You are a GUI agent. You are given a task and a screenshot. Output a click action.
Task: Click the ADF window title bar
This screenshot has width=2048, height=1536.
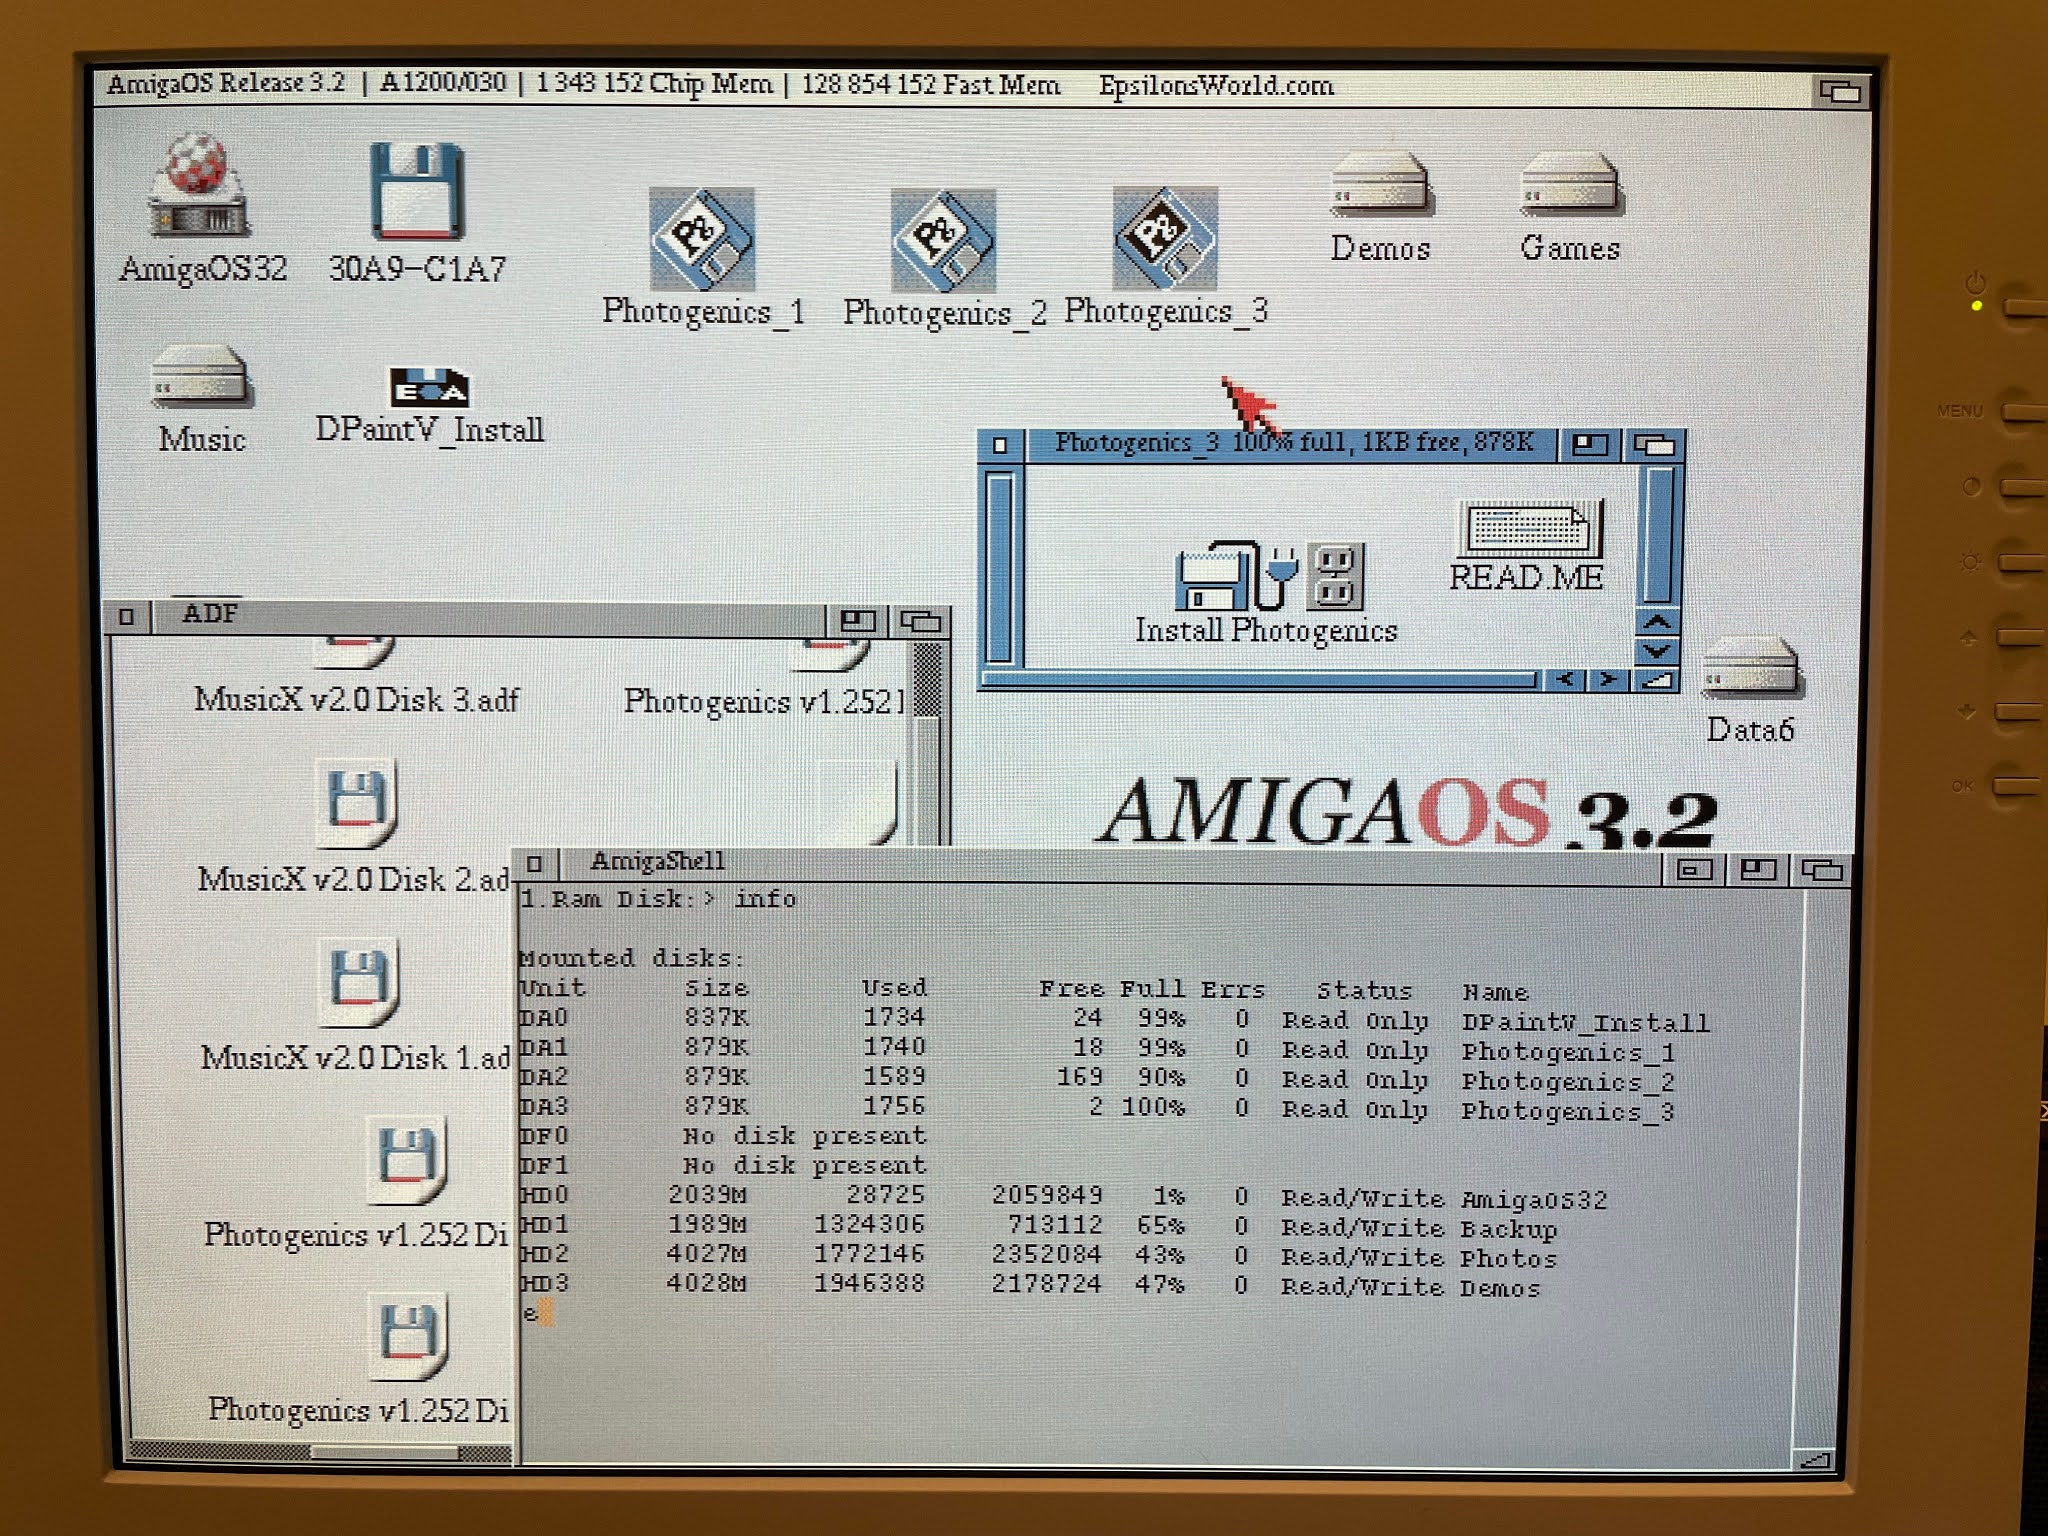coord(490,617)
